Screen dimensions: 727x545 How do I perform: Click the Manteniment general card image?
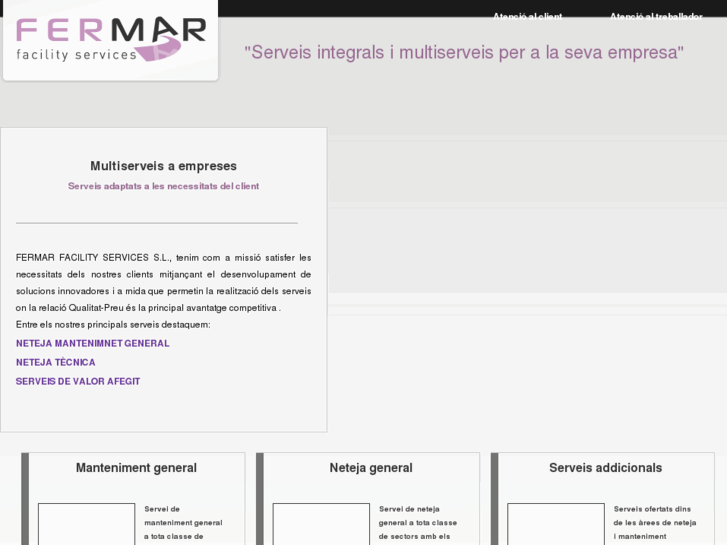point(87,524)
